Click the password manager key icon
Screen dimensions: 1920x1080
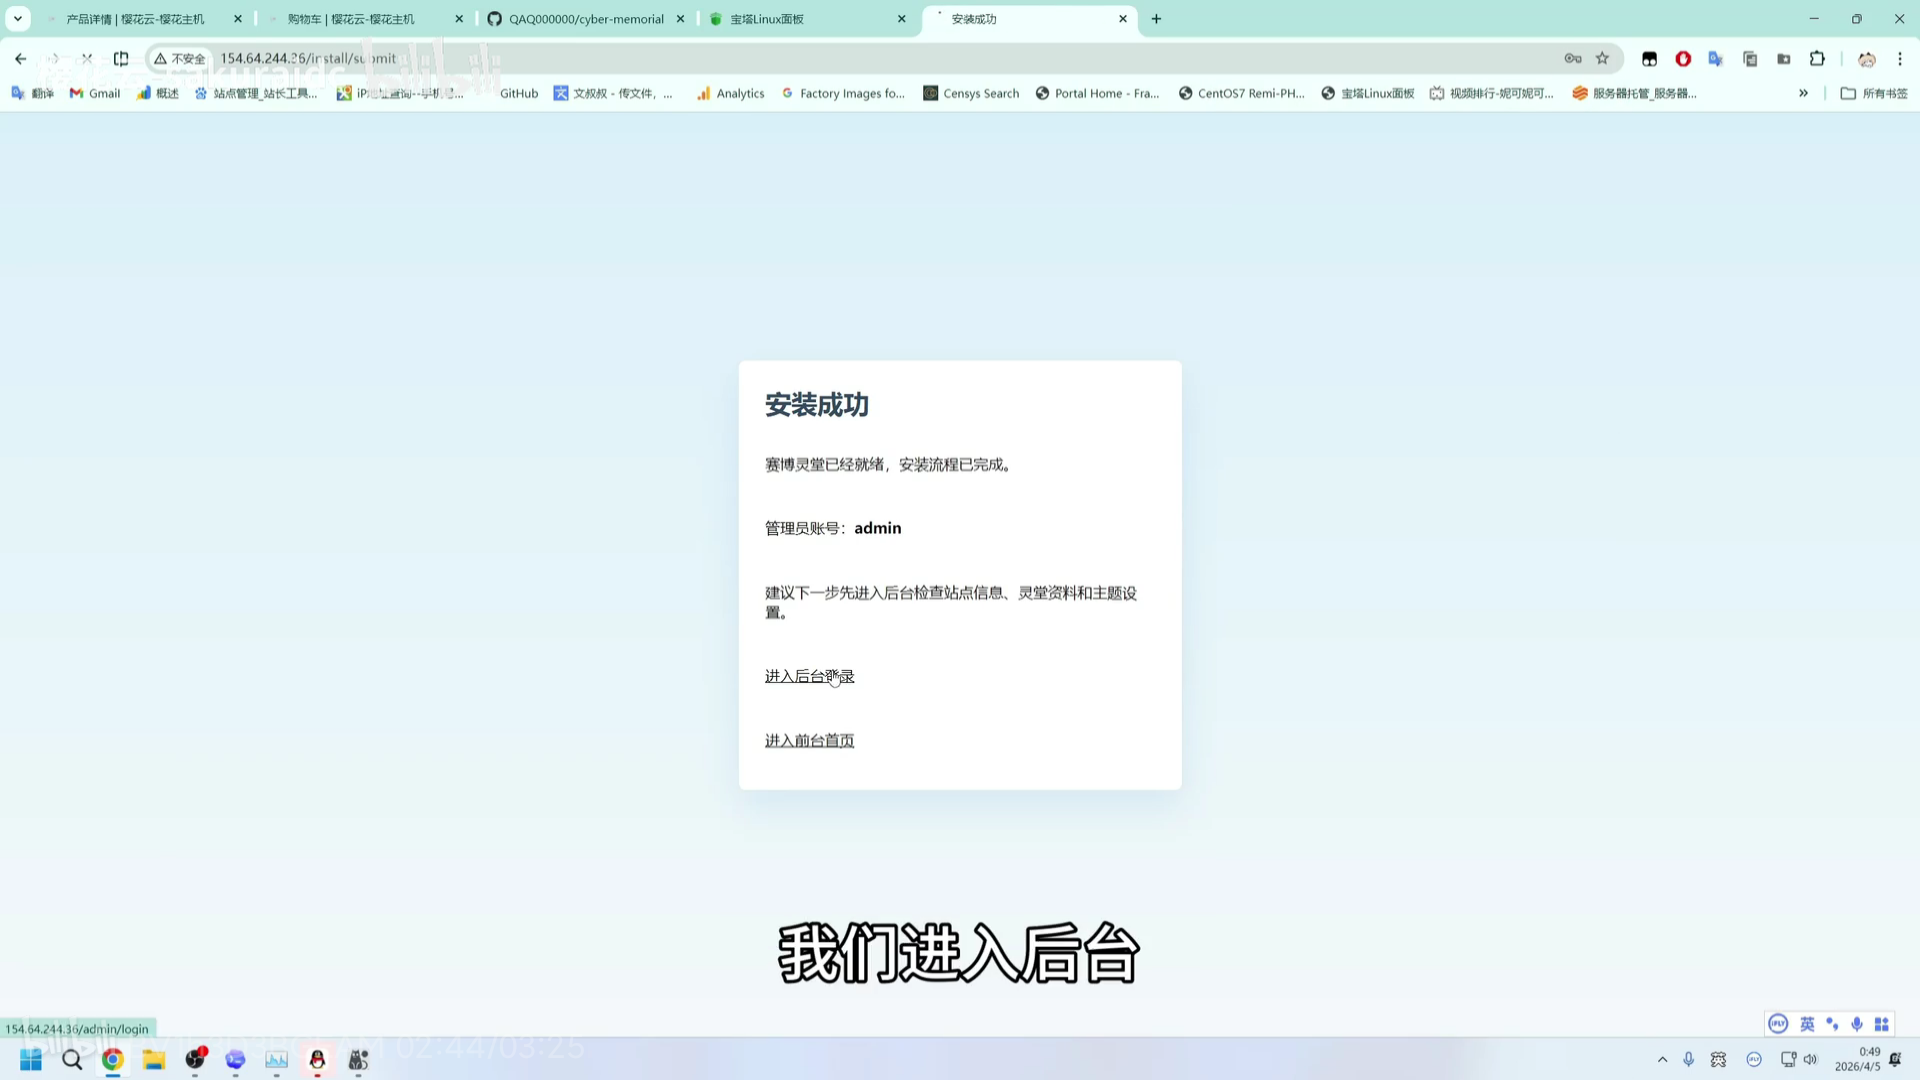point(1573,59)
